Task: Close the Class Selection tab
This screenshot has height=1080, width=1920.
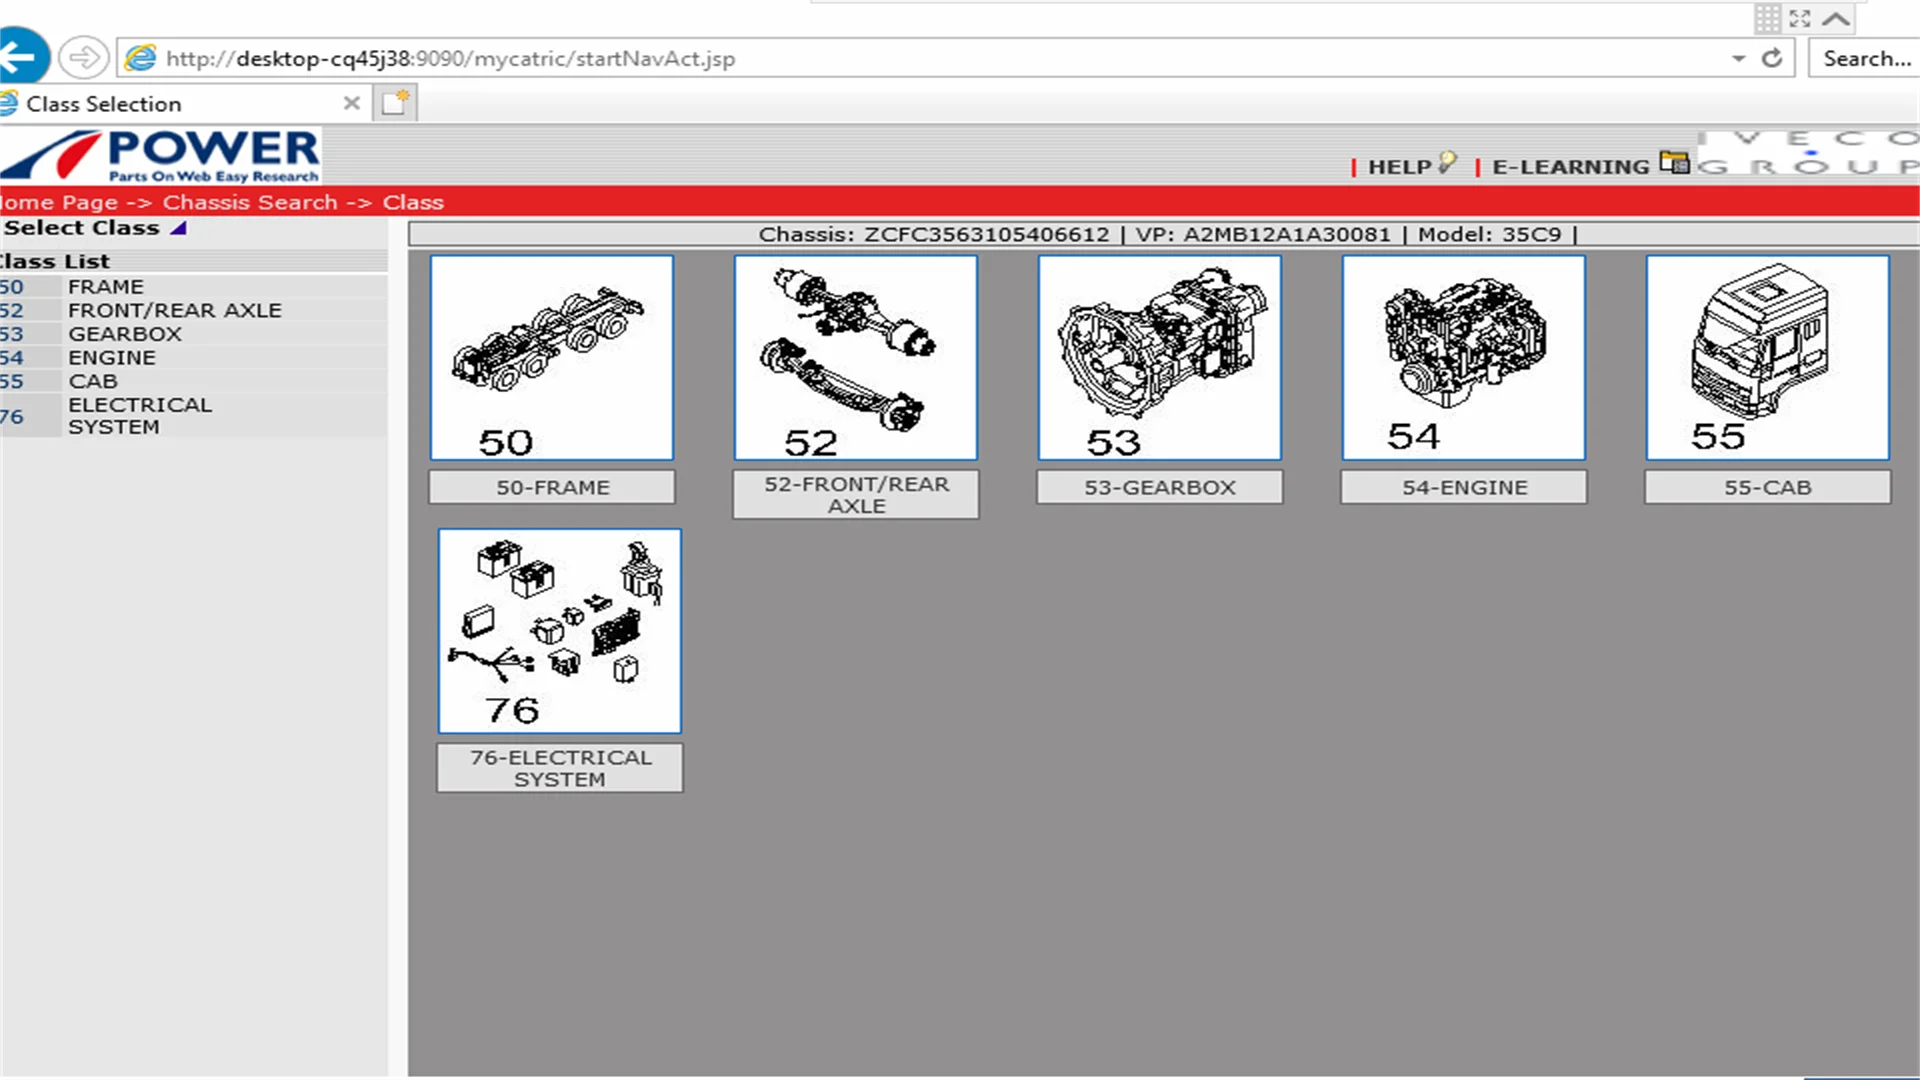Action: pyautogui.click(x=351, y=103)
